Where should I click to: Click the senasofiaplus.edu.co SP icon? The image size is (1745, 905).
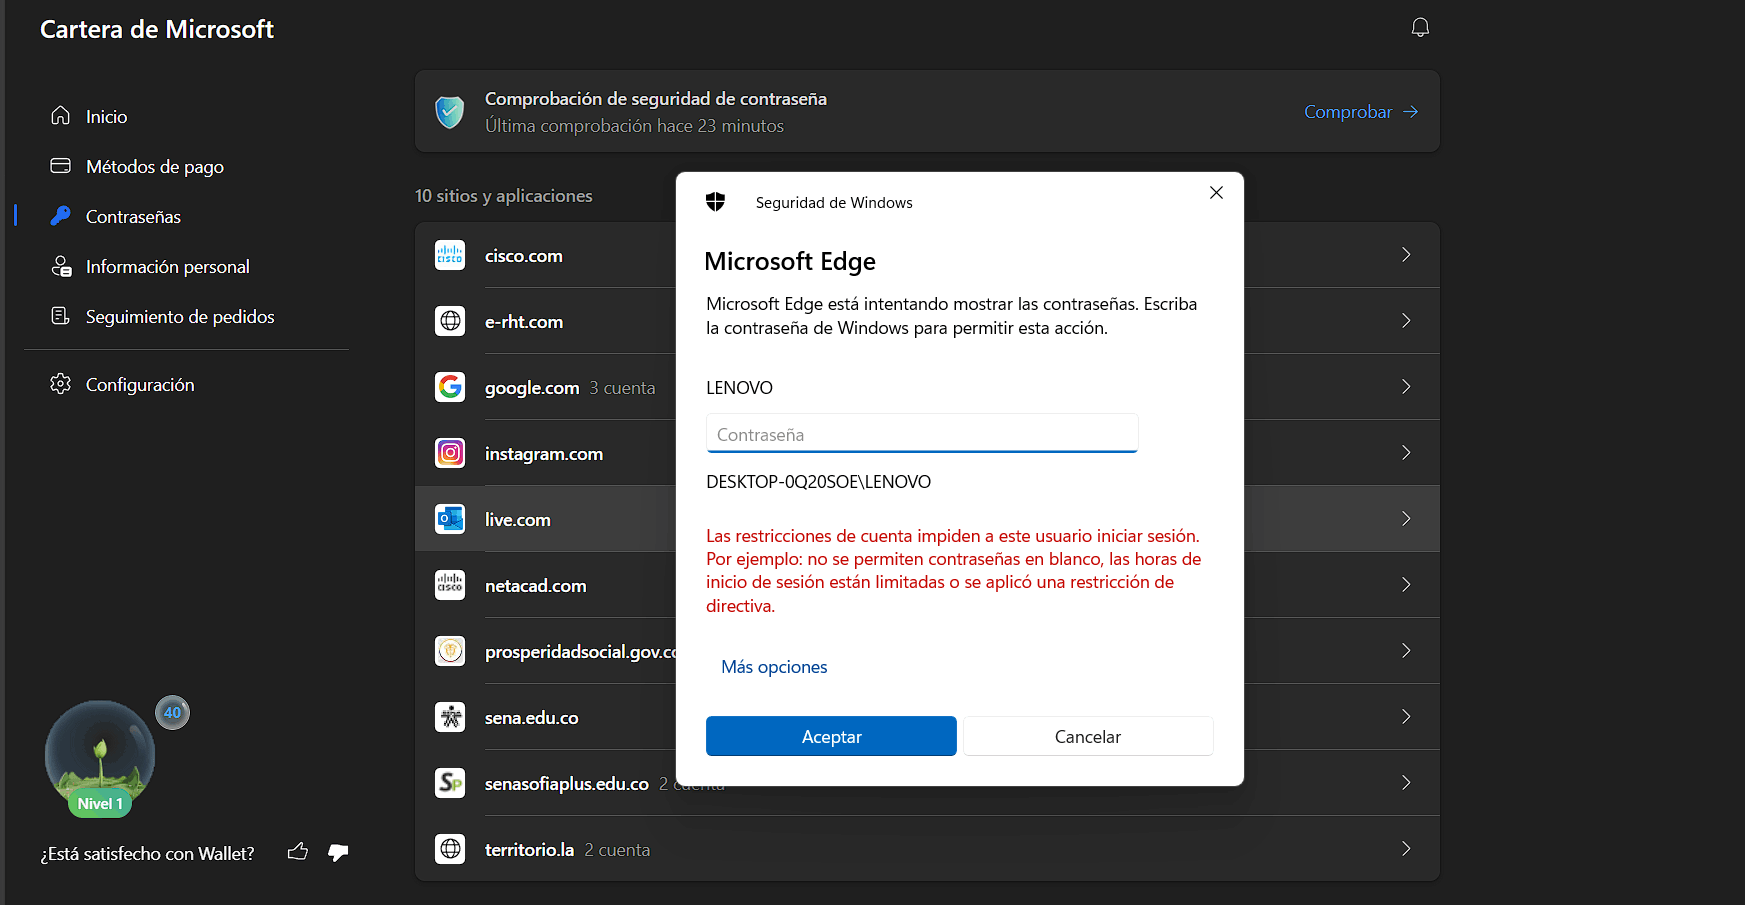pyautogui.click(x=450, y=783)
